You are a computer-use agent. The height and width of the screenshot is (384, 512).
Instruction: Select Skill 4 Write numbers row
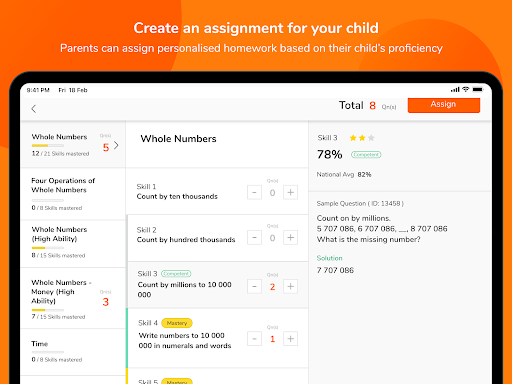[x=217, y=338]
